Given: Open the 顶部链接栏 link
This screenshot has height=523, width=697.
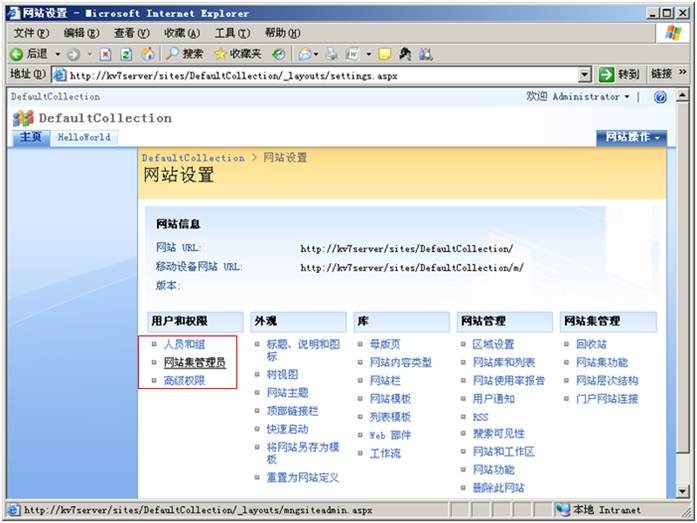Looking at the screenshot, I should click(292, 411).
